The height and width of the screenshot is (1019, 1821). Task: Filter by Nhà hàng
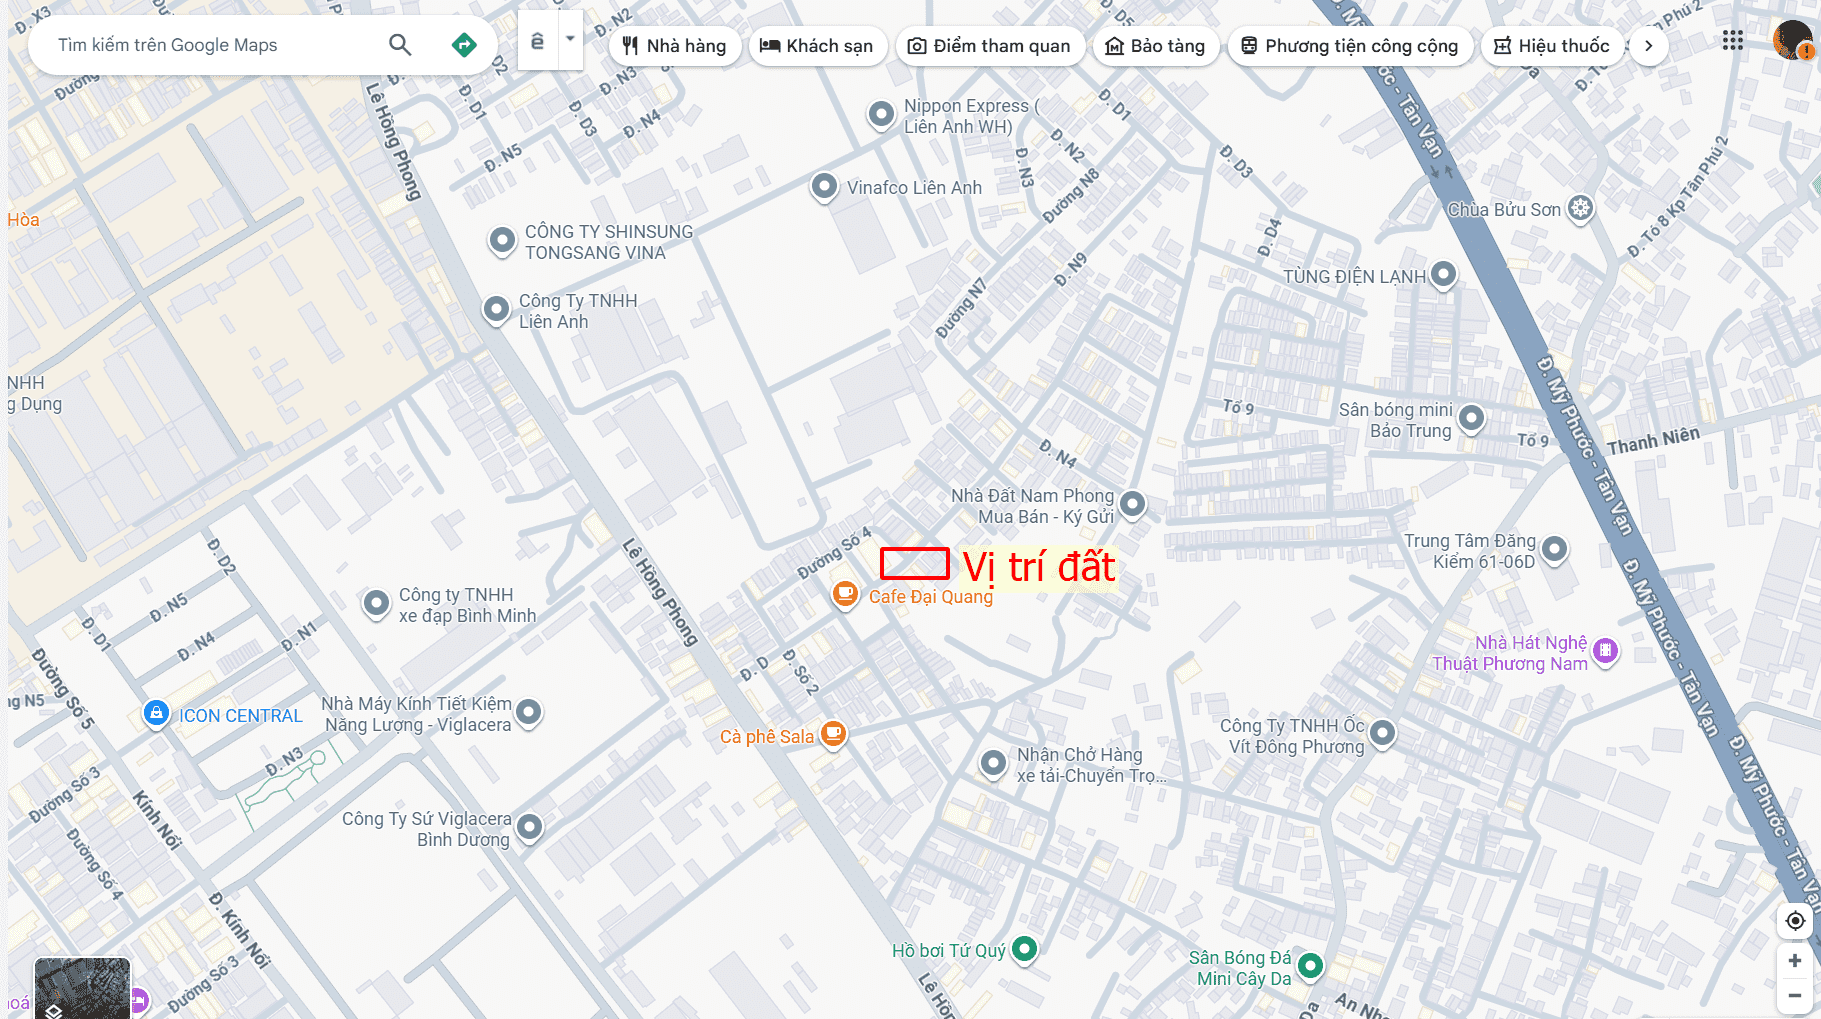[x=675, y=46]
